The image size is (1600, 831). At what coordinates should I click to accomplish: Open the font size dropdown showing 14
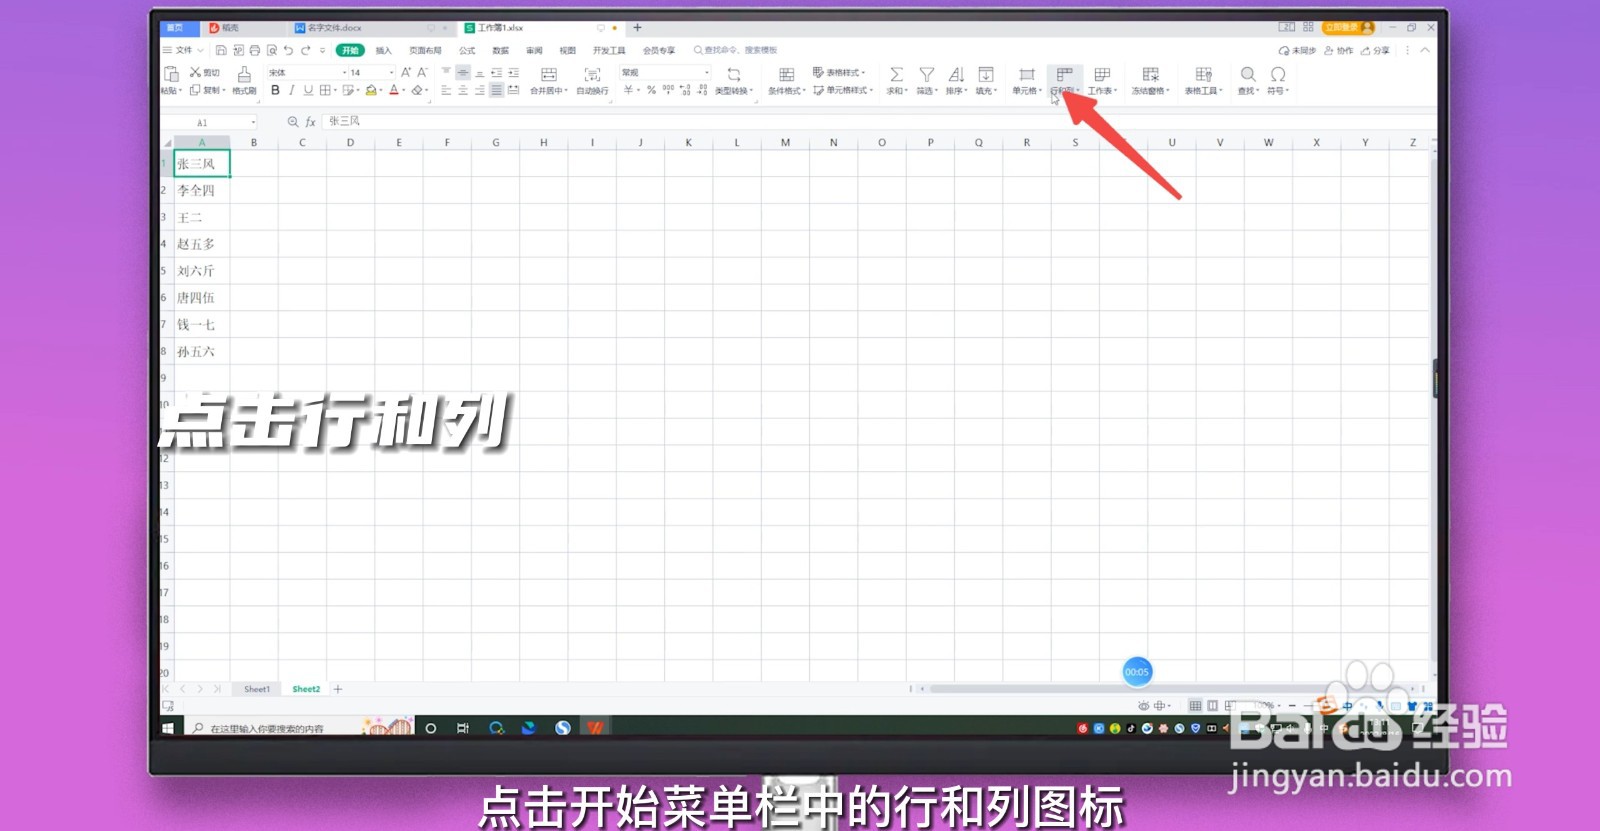point(371,72)
